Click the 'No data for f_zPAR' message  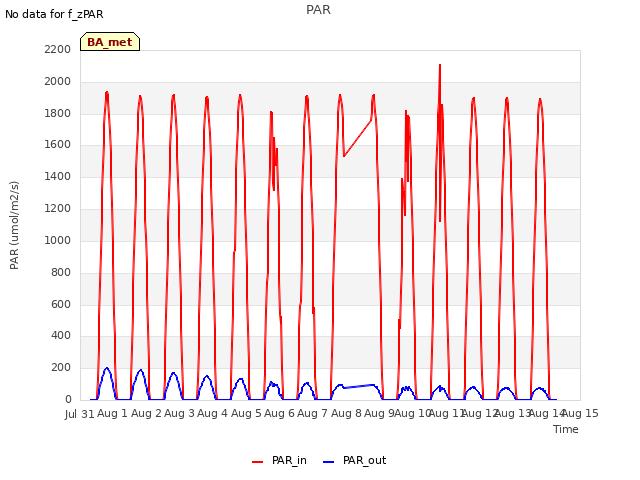click(x=54, y=15)
